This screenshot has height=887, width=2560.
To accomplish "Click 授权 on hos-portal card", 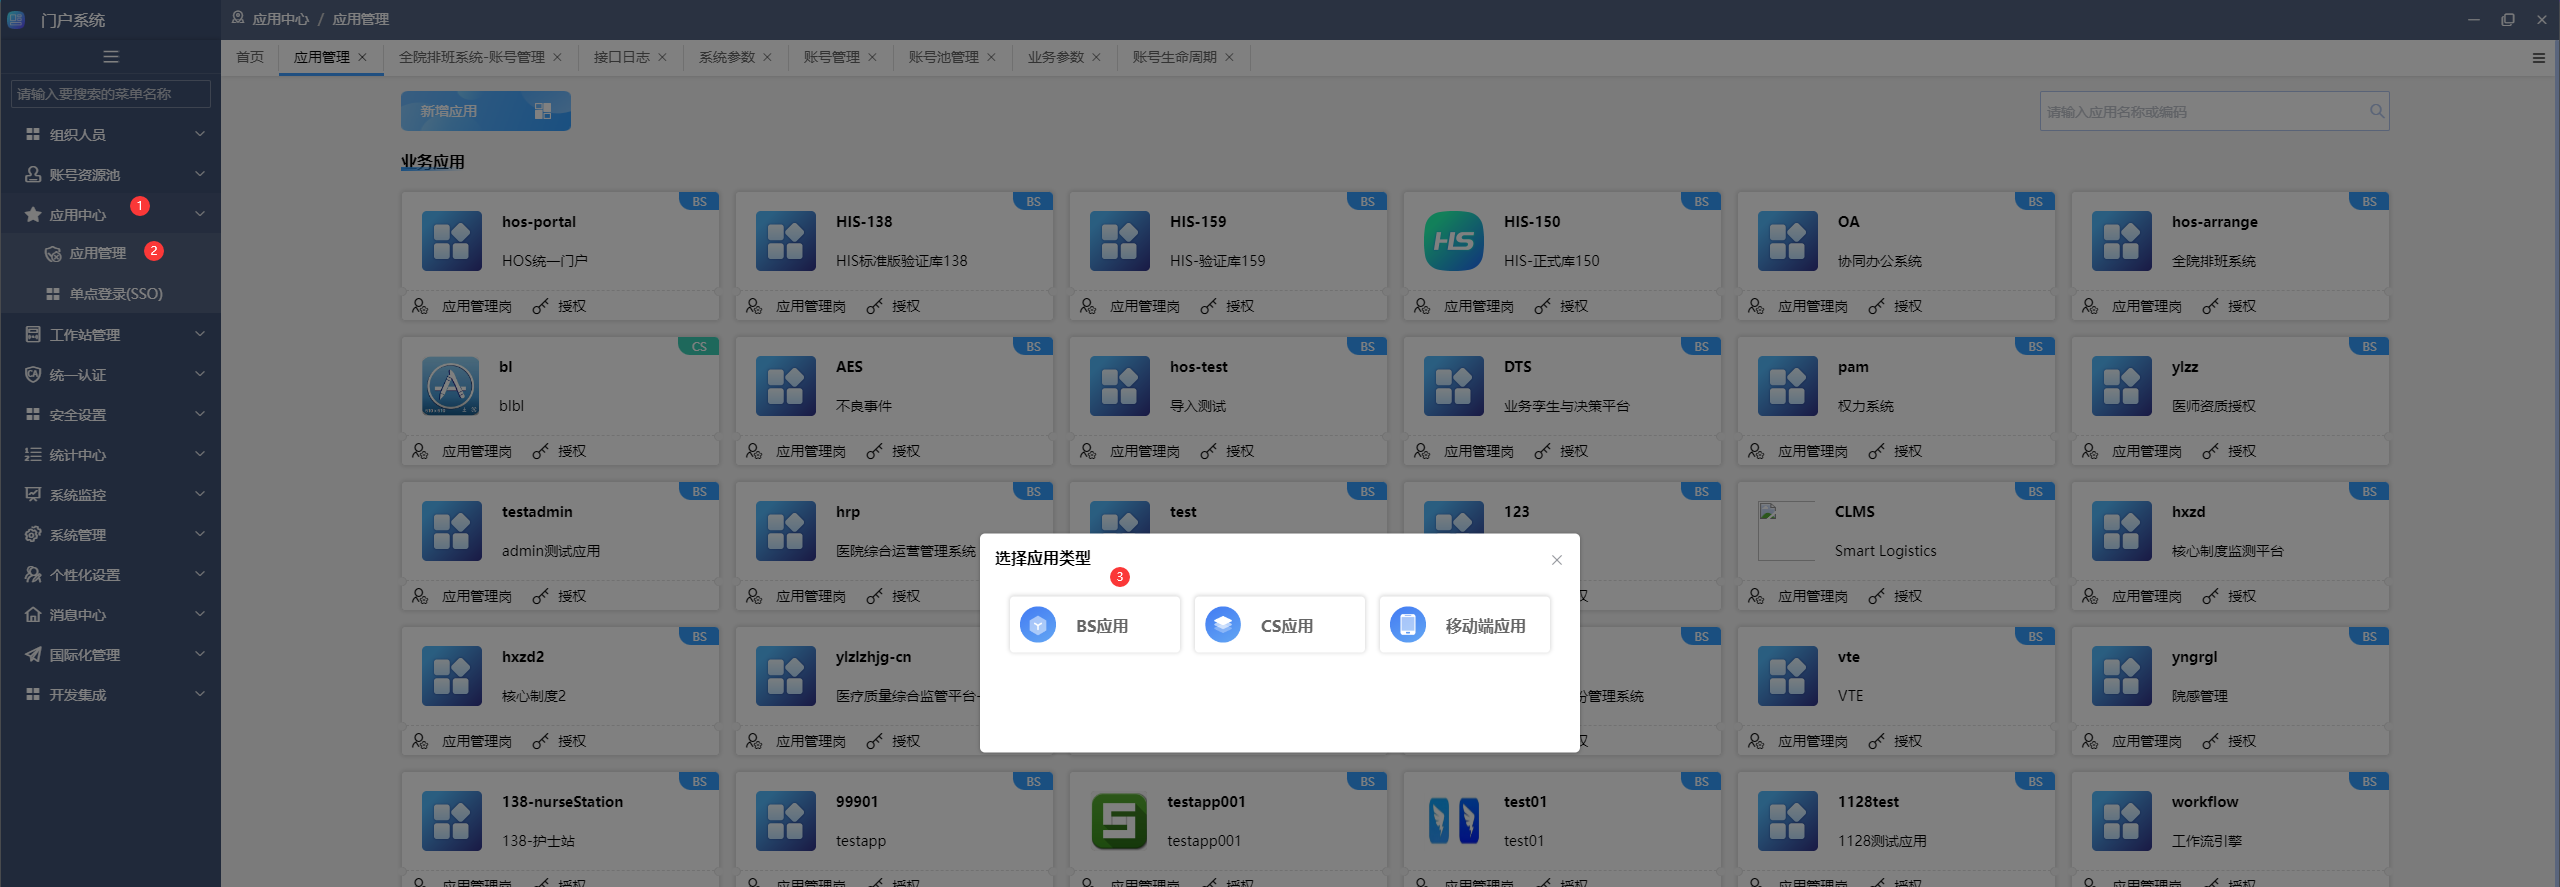I will (572, 306).
